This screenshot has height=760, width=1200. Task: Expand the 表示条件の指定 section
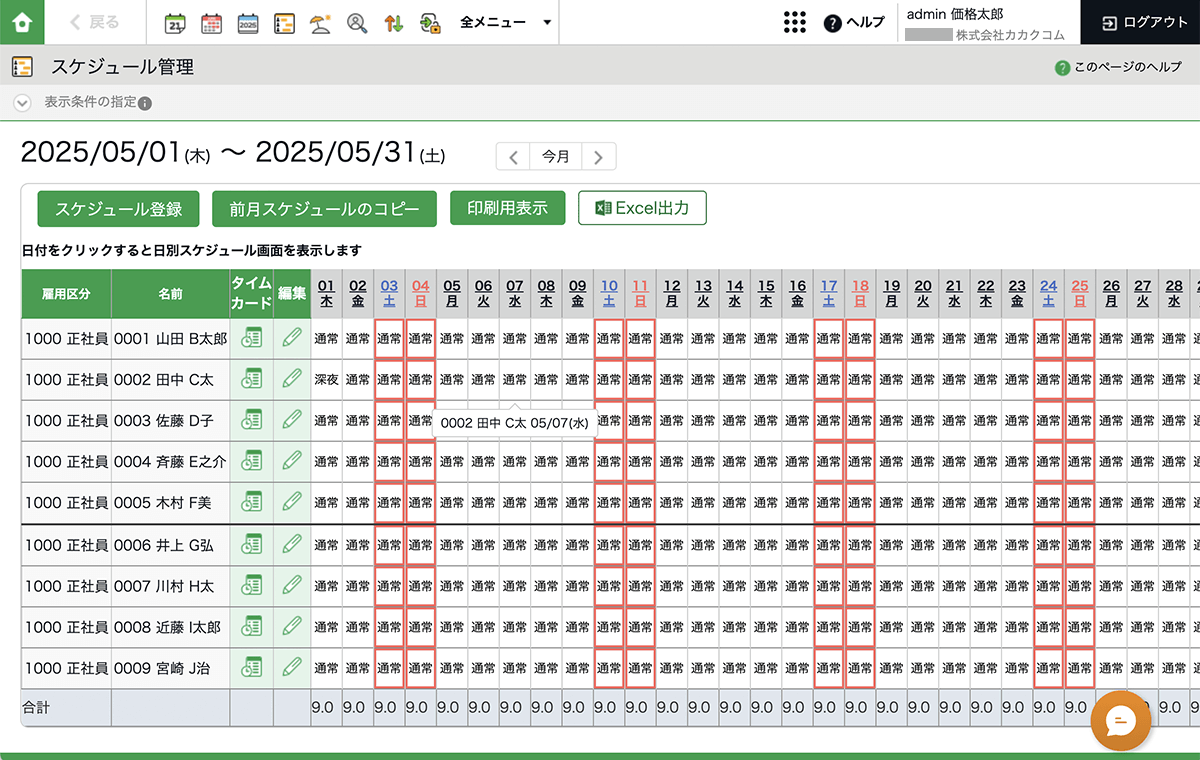tap(22, 103)
